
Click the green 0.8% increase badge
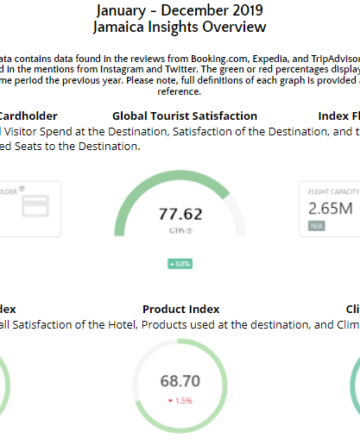pos(180,264)
